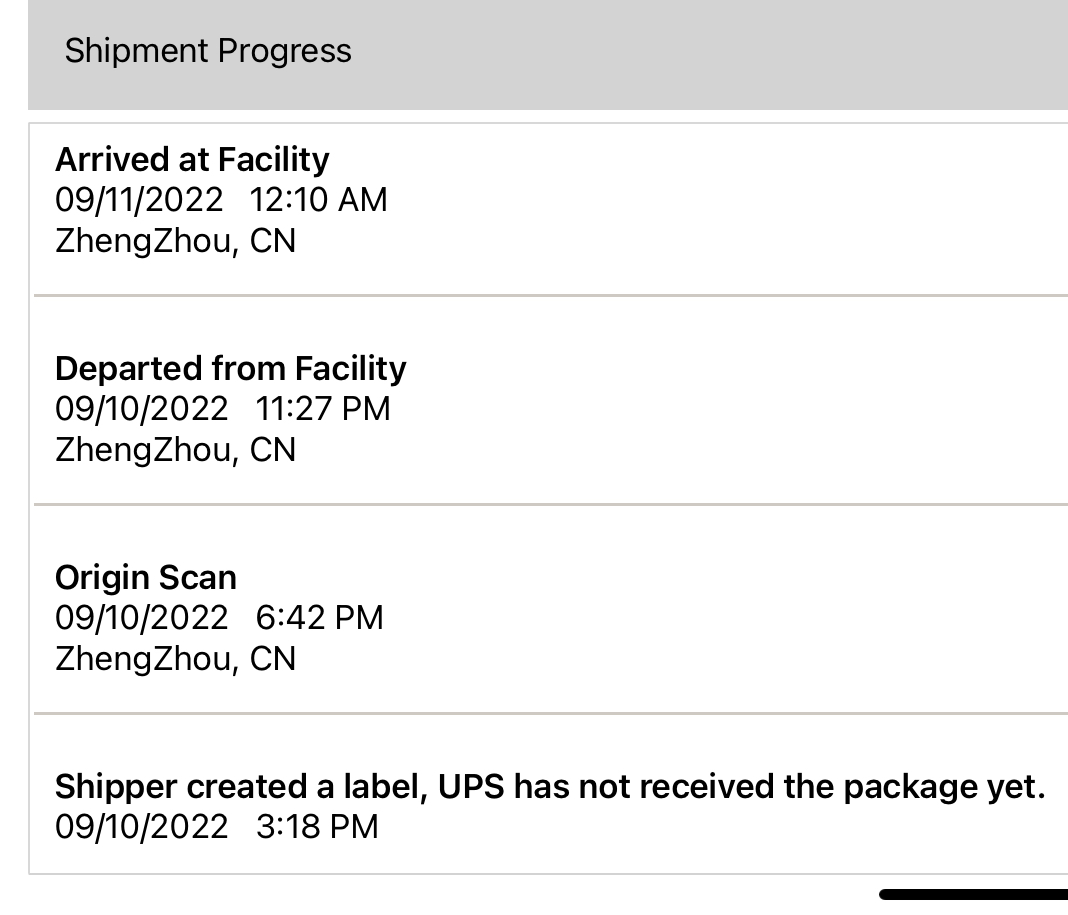Click the date beside 6:42 PM
The image size is (1068, 915).
pyautogui.click(x=141, y=618)
